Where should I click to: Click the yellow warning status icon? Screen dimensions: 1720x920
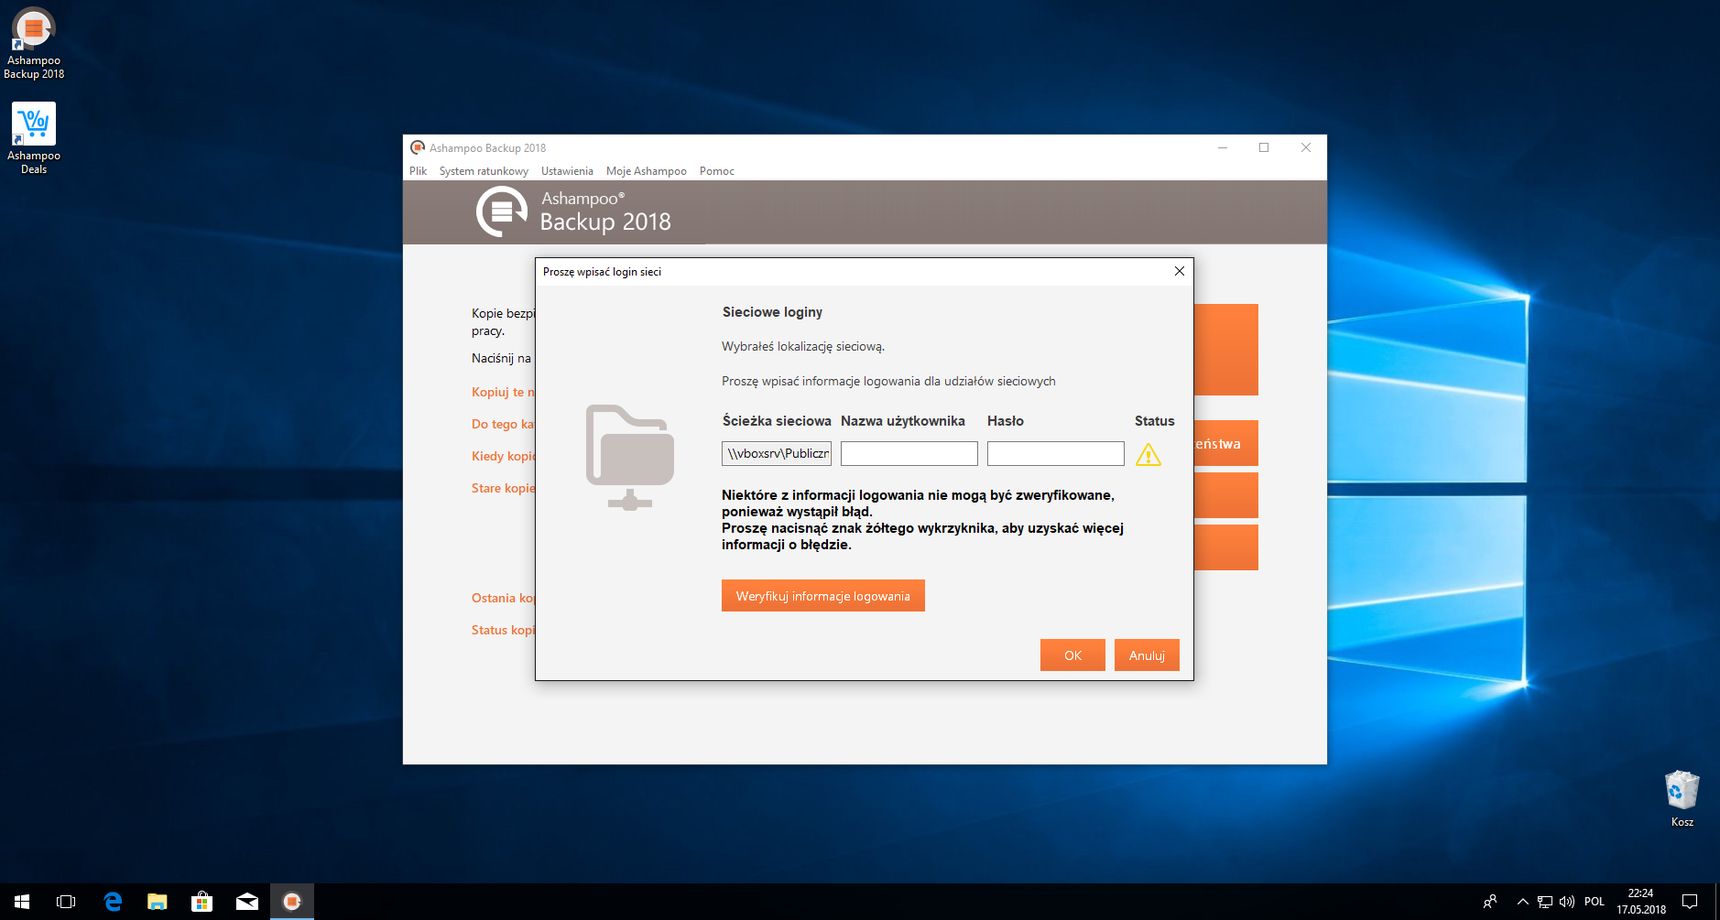(1148, 455)
